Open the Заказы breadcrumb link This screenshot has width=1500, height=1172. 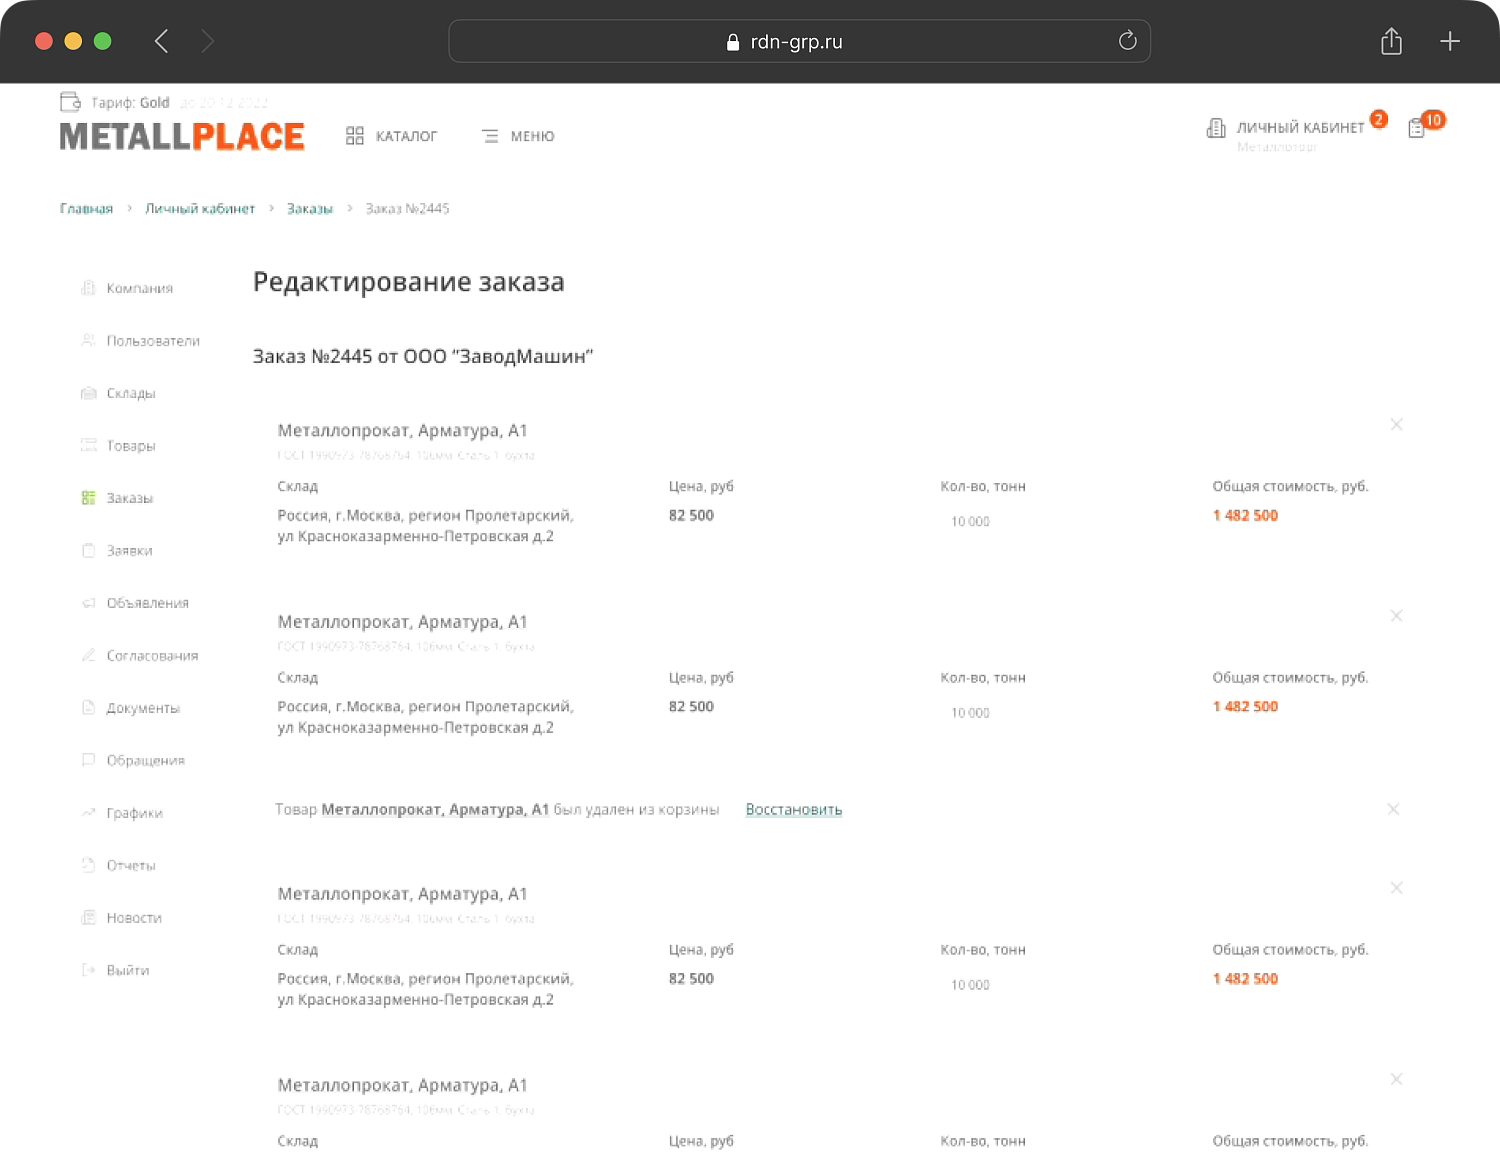click(309, 209)
